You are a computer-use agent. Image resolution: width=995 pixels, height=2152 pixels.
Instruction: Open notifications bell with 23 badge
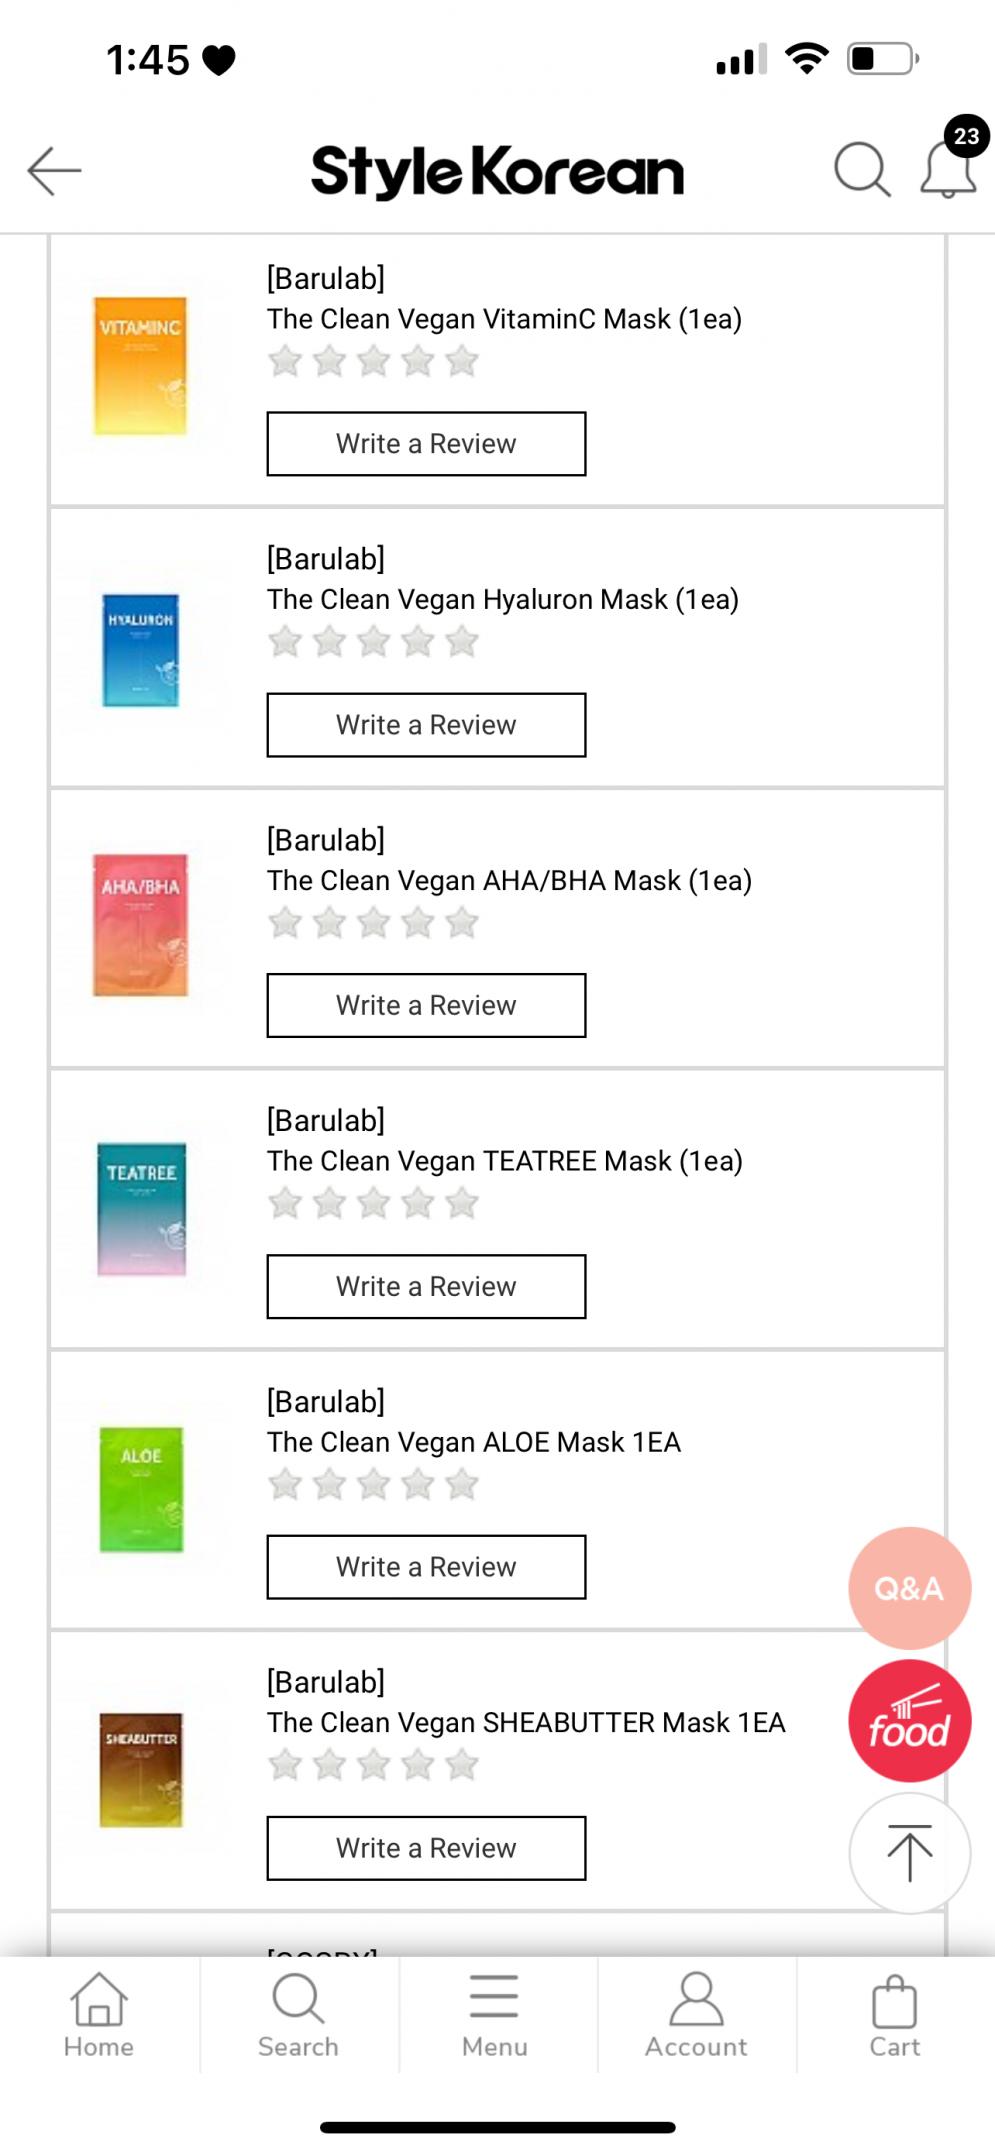pos(948,168)
